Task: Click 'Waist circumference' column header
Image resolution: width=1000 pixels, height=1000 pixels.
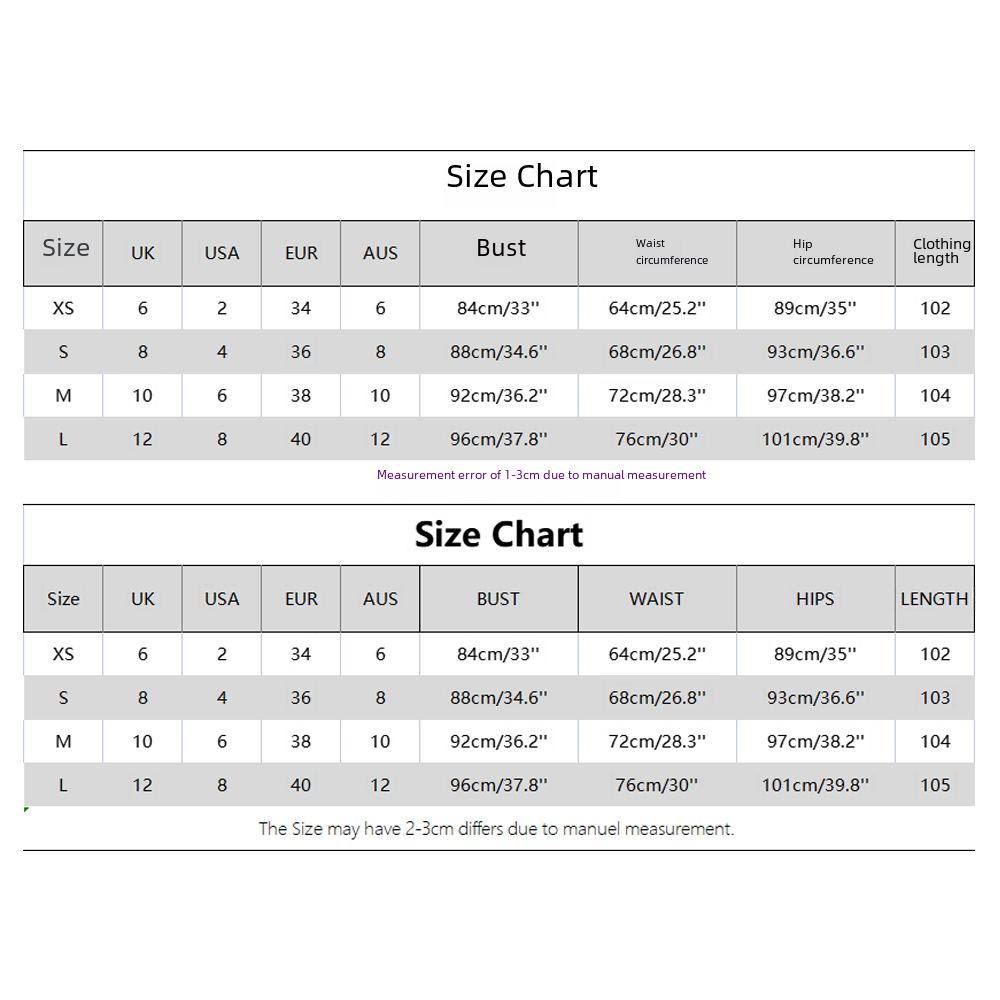Action: point(657,253)
